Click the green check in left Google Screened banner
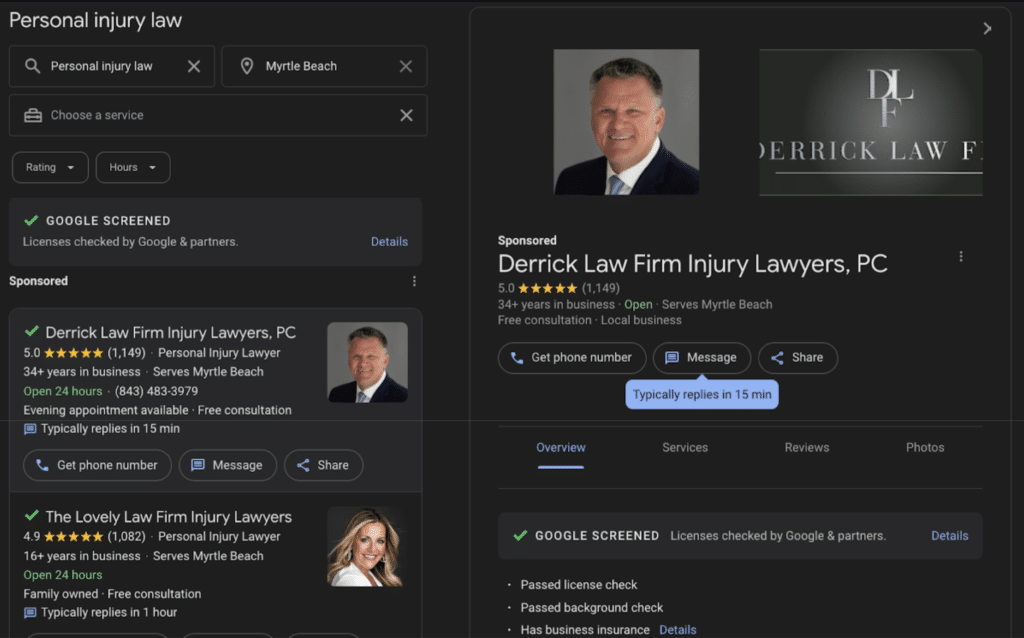Screen dimensions: 1024x638 [31, 220]
